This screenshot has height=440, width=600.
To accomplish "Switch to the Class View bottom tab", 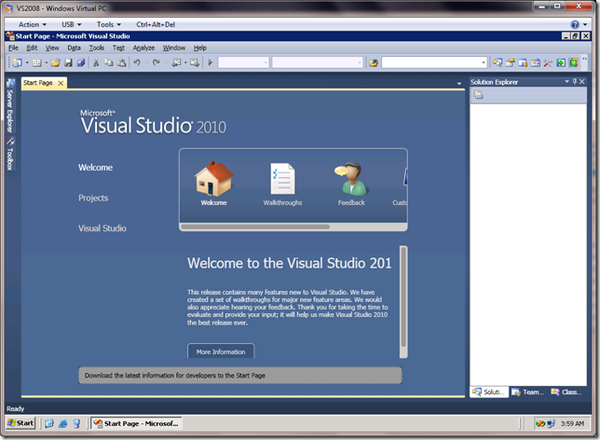I will [566, 392].
